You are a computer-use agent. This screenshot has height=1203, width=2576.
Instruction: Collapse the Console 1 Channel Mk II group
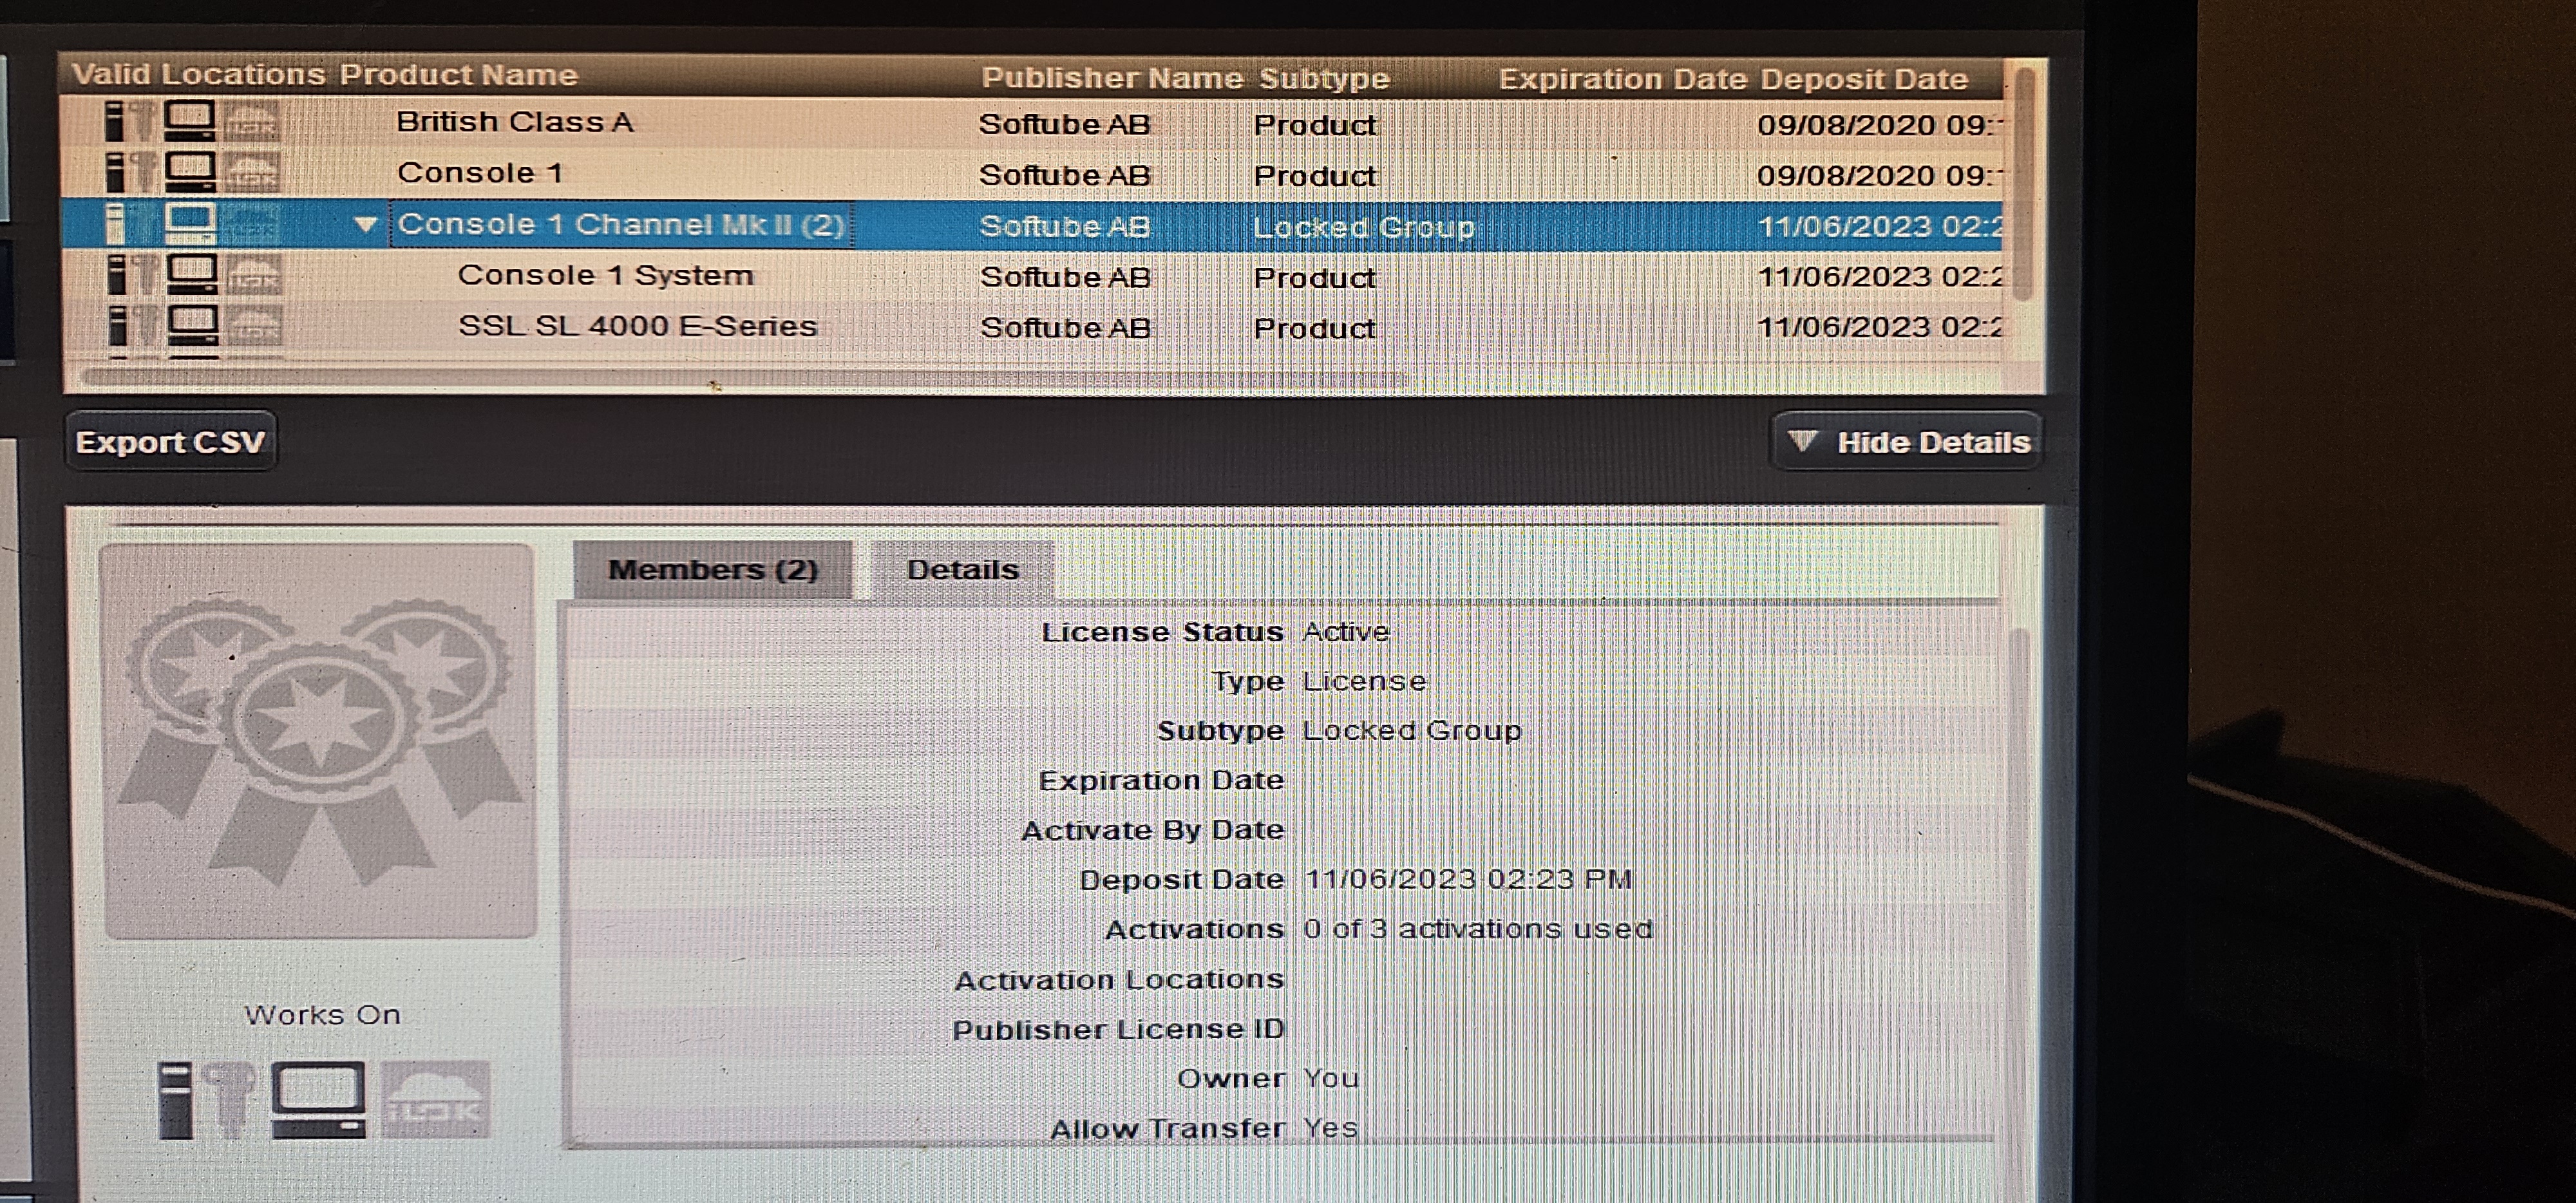pos(365,225)
